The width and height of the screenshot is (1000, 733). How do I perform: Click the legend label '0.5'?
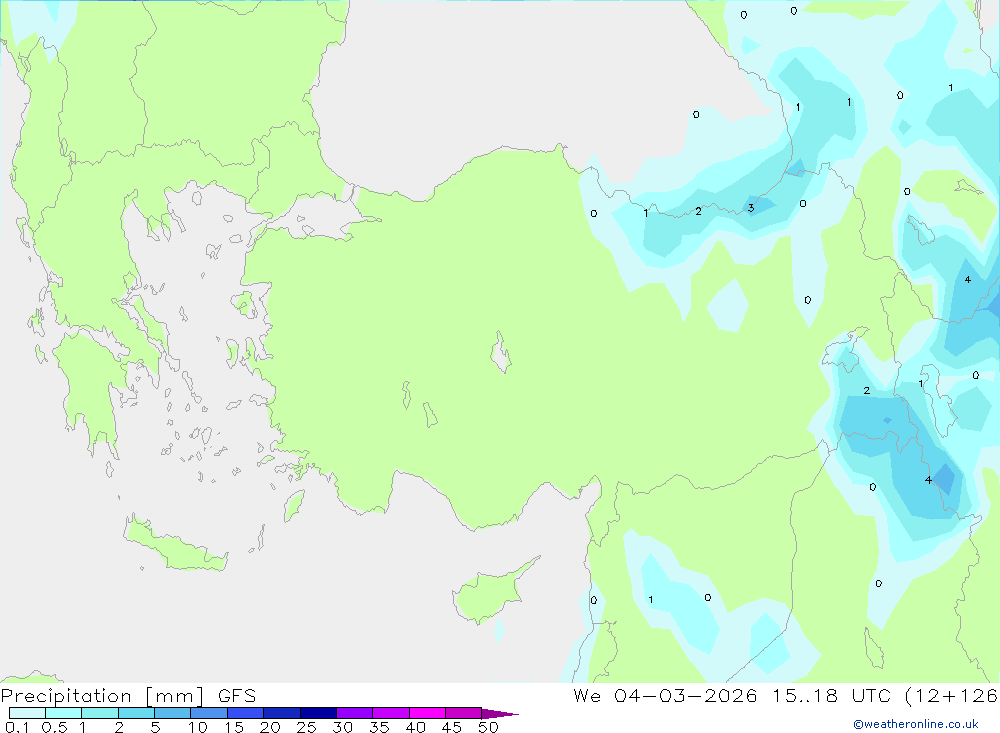pos(54,727)
